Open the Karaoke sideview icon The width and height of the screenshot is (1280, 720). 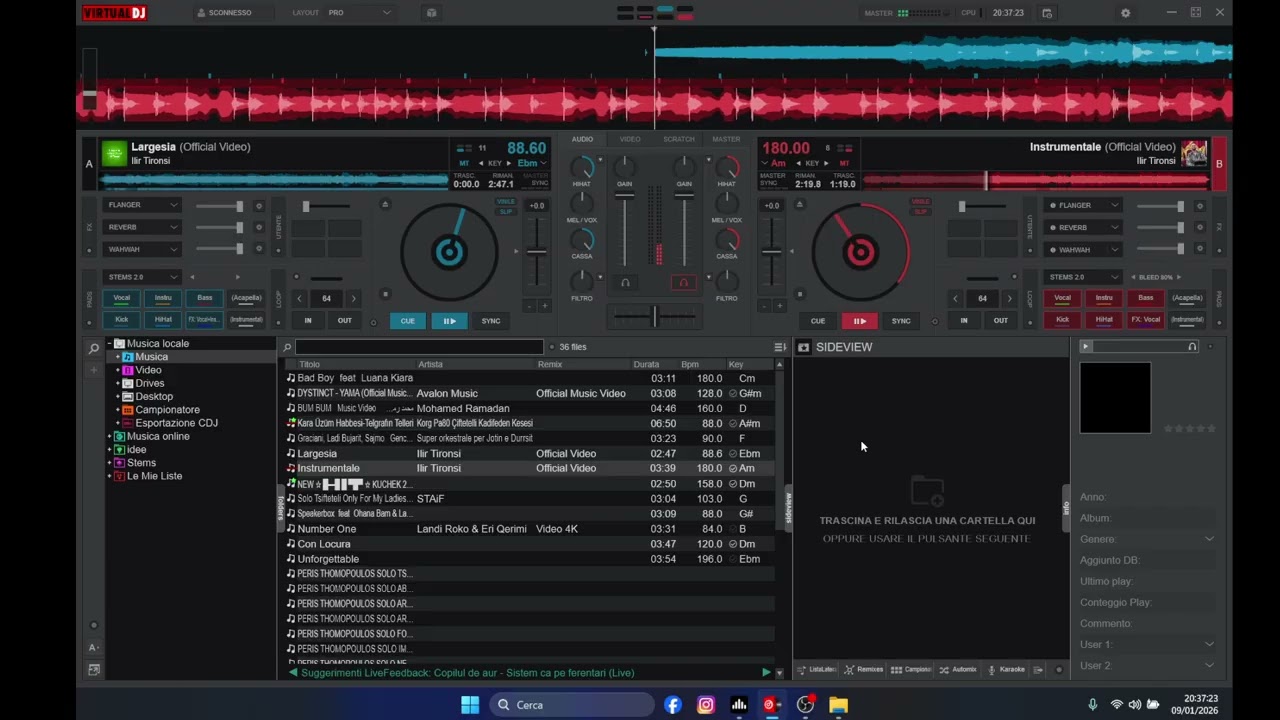coord(1006,669)
